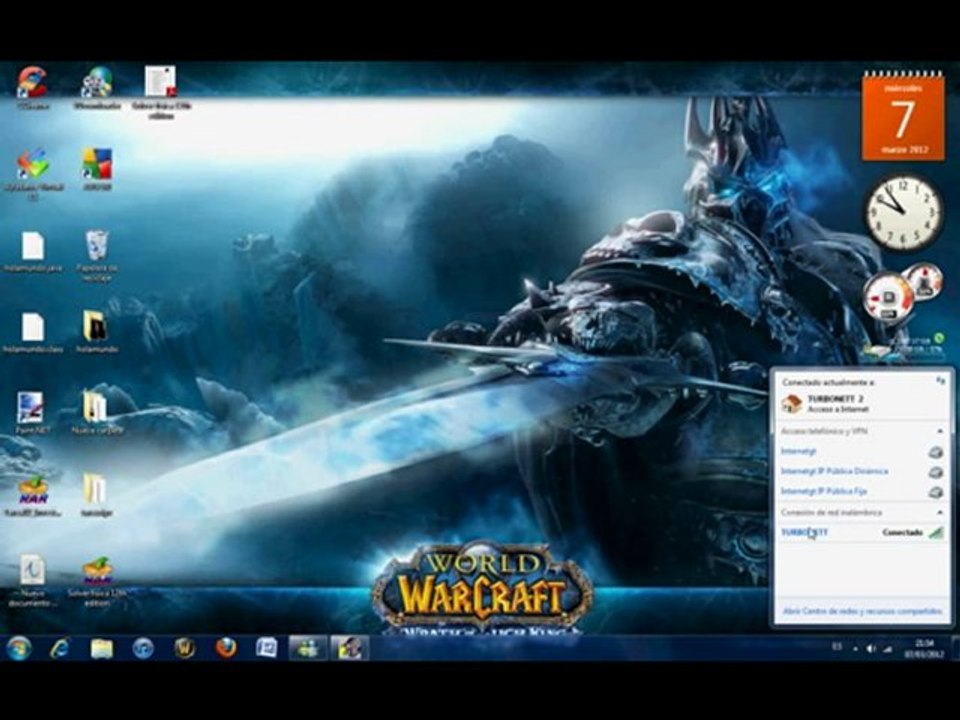Refresh the network list in popup
Screen dimensions: 960x720
[940, 381]
